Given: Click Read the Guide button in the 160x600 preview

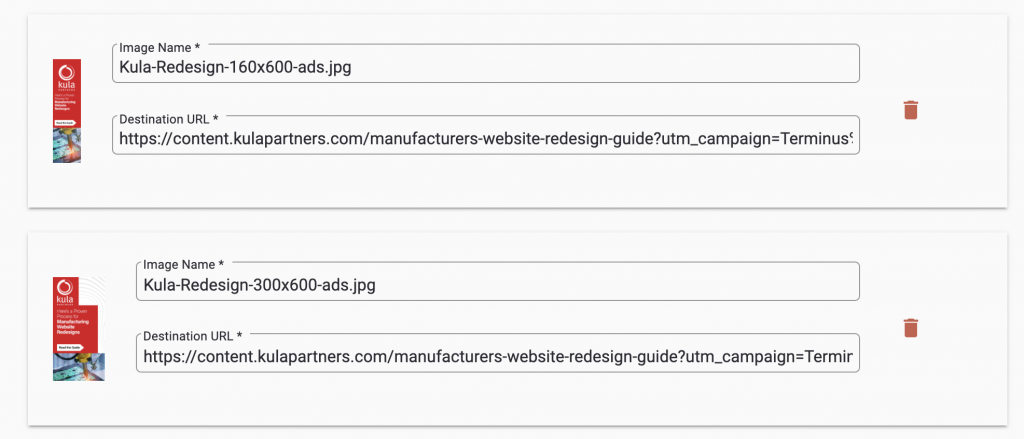Looking at the screenshot, I should [66, 122].
